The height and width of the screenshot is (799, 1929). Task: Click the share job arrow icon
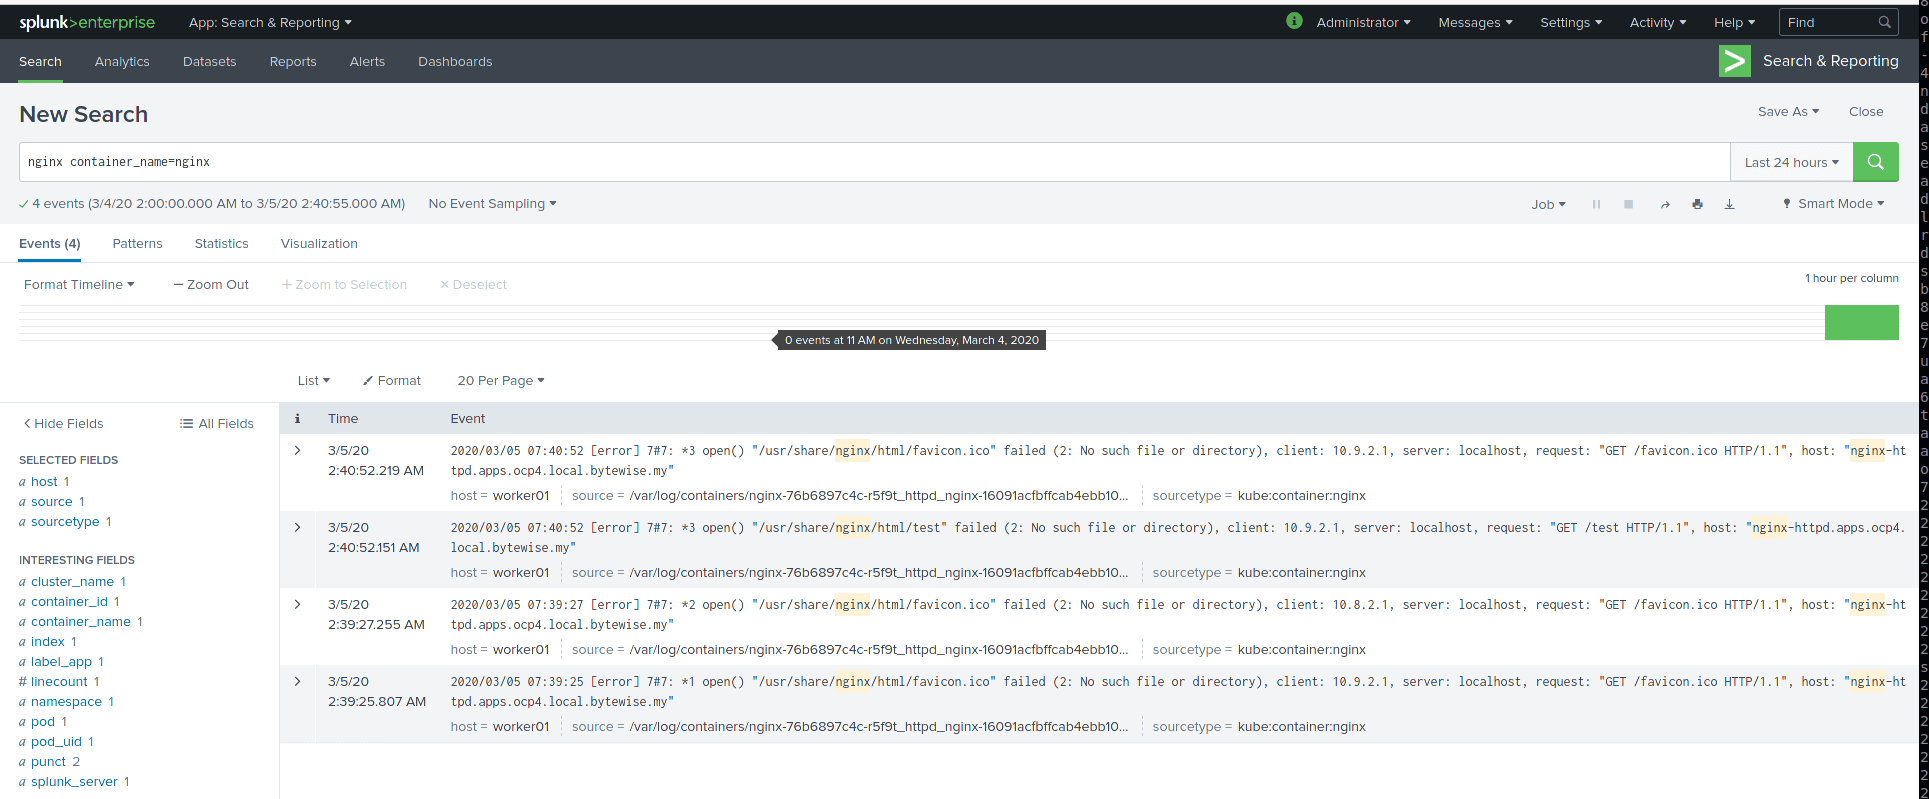[1665, 204]
